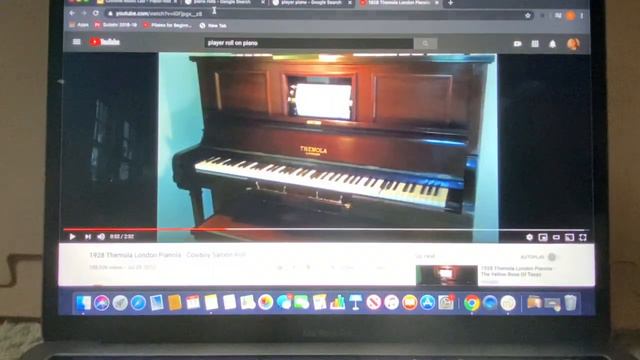
Task: Open the Apps bookmark
Action: 79,25
